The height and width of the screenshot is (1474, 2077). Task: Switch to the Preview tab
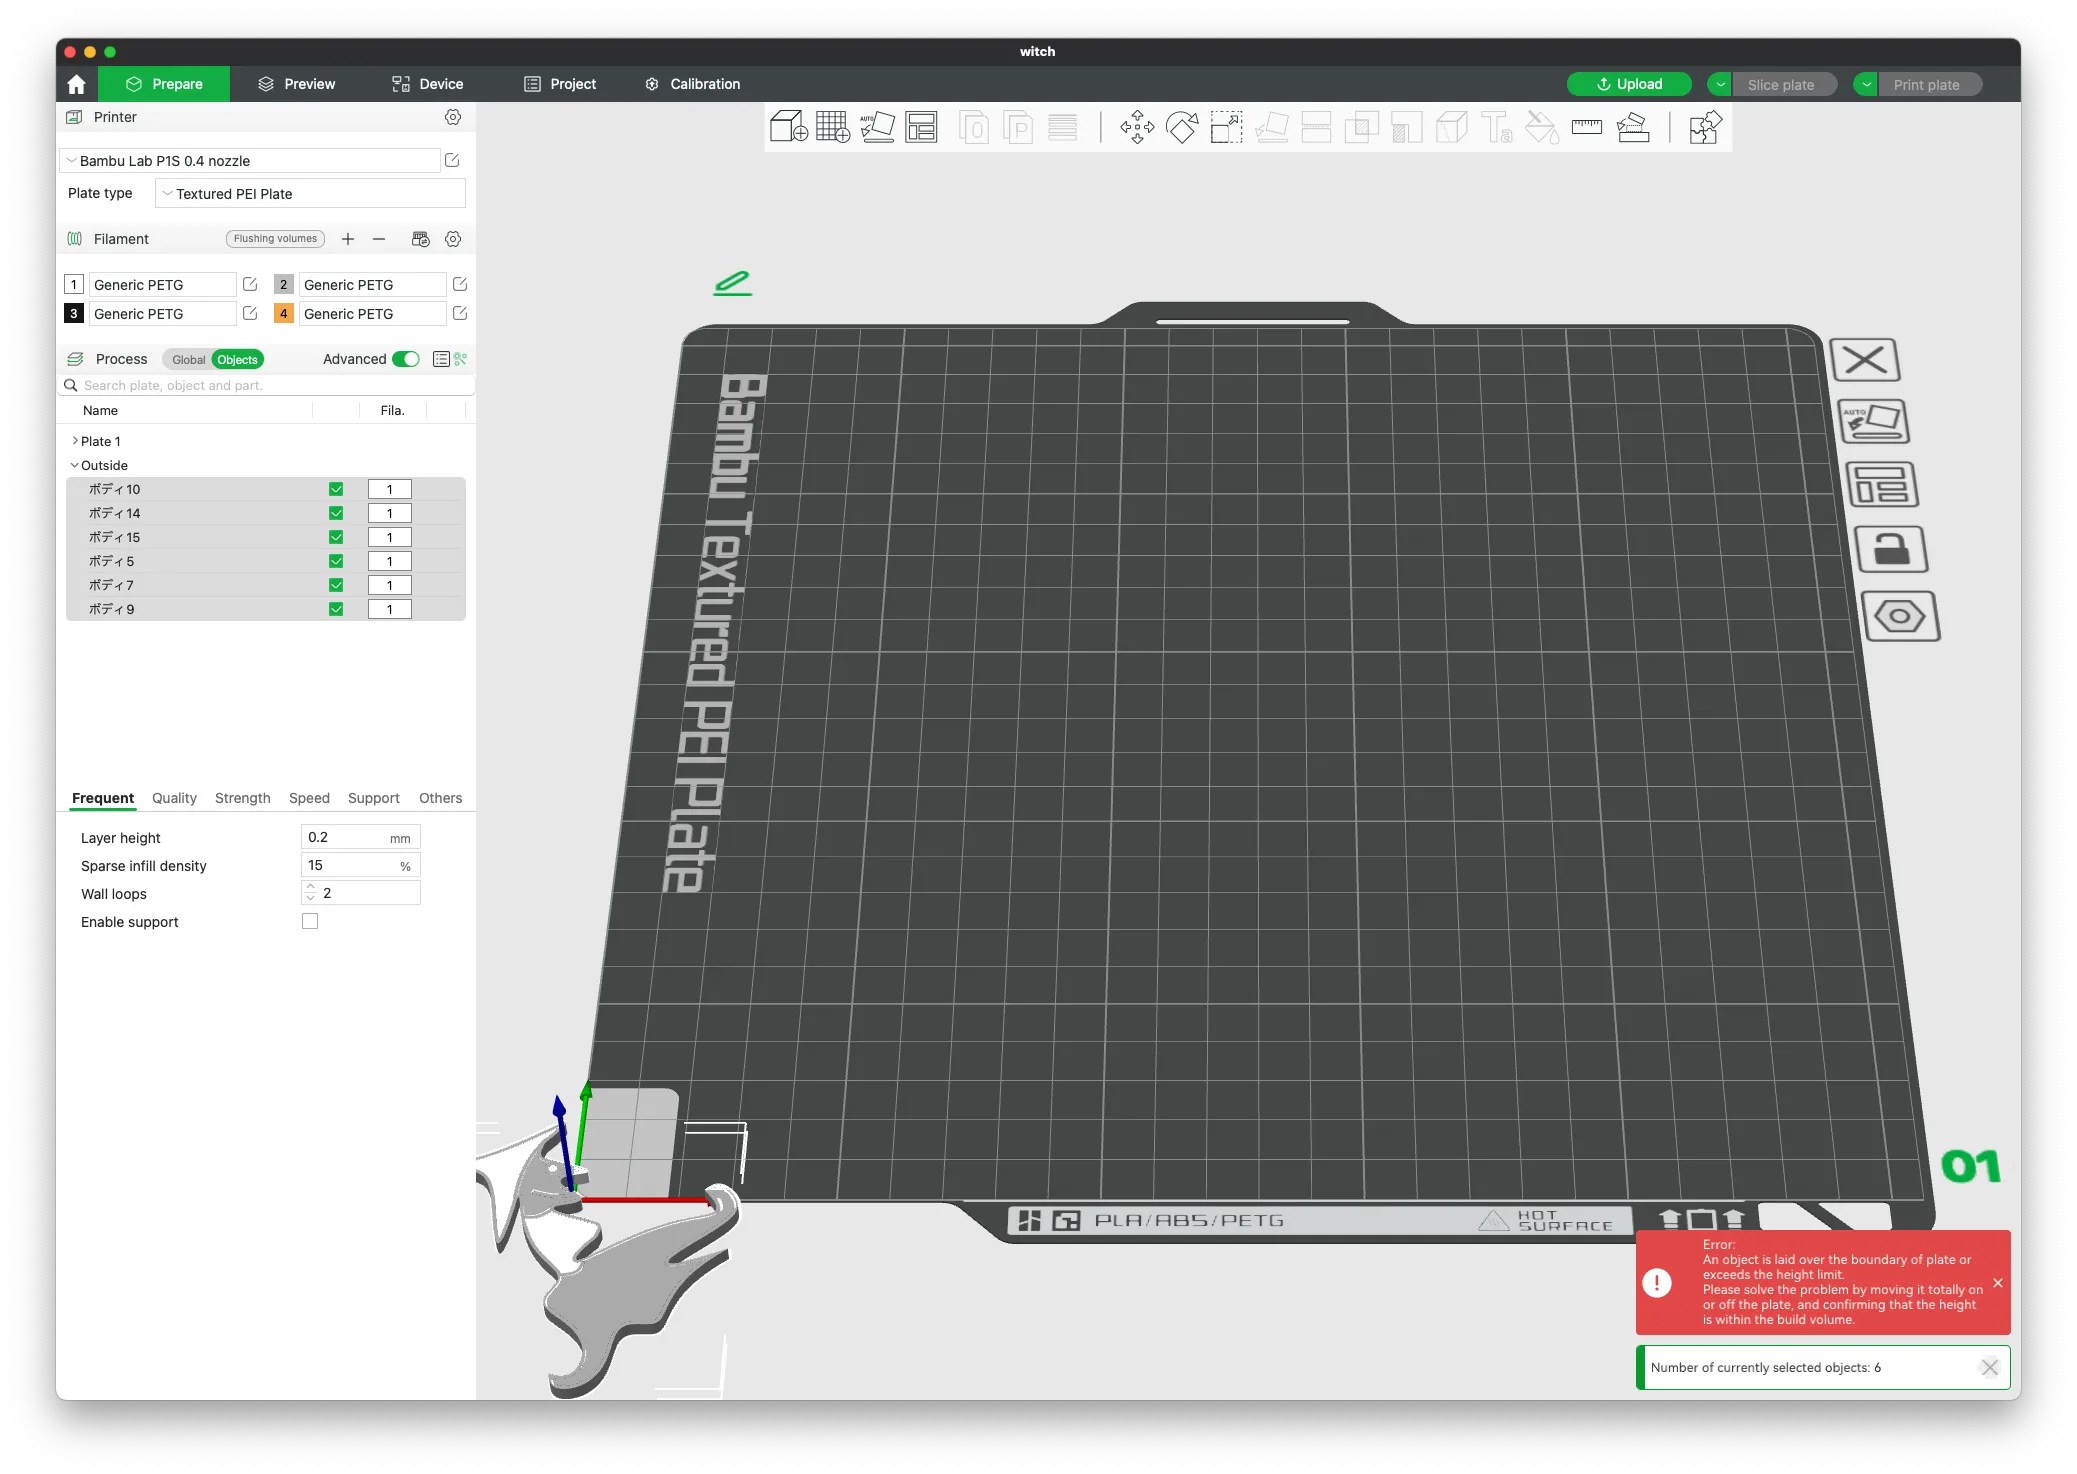pos(296,84)
